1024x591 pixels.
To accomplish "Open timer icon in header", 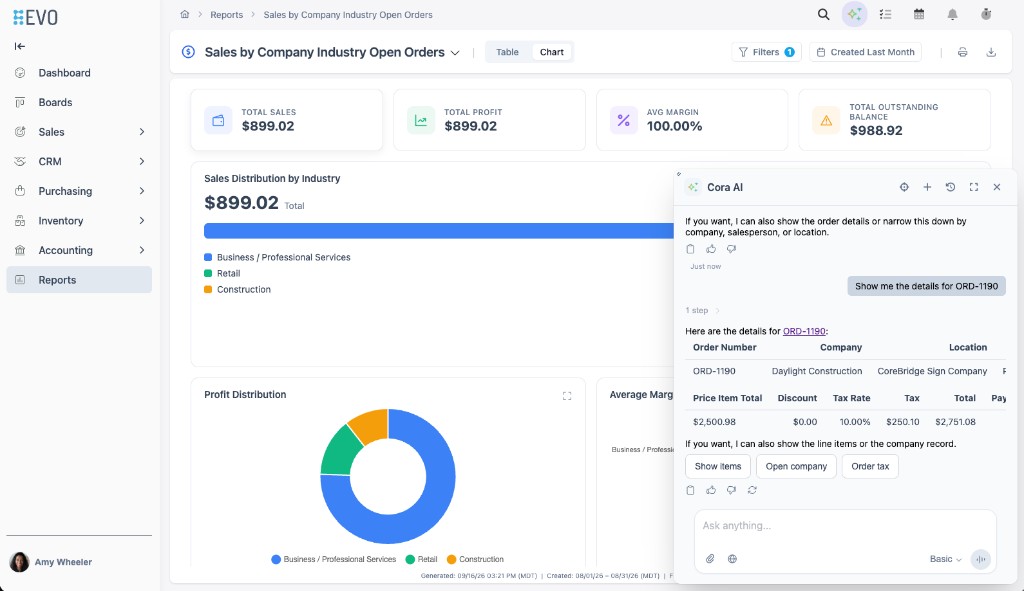I will (x=986, y=14).
